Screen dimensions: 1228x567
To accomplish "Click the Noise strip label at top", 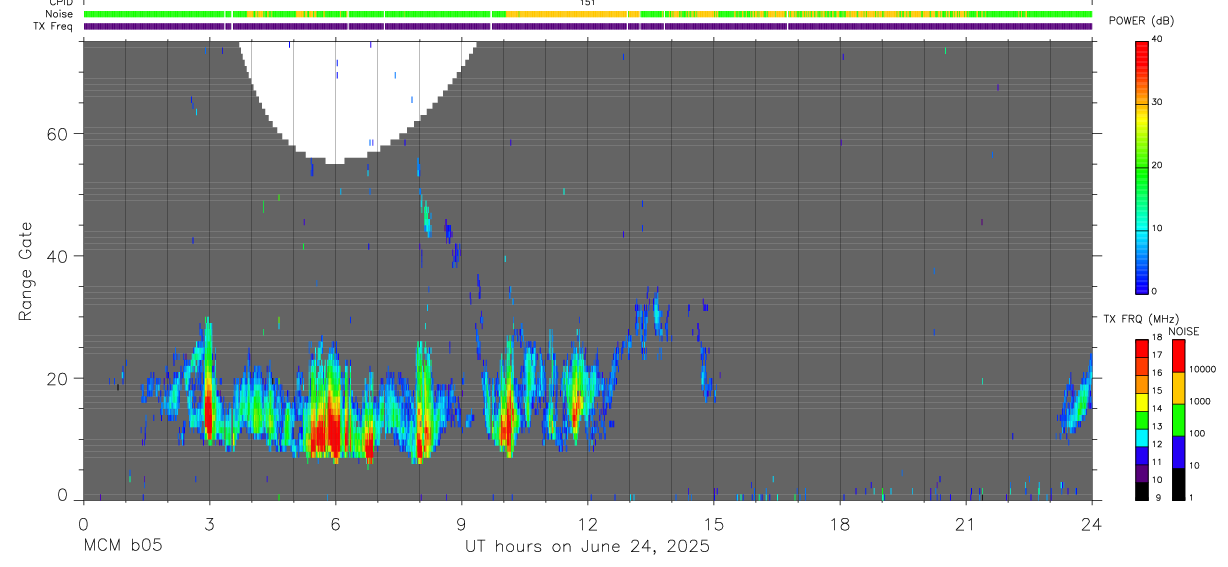I will (60, 14).
